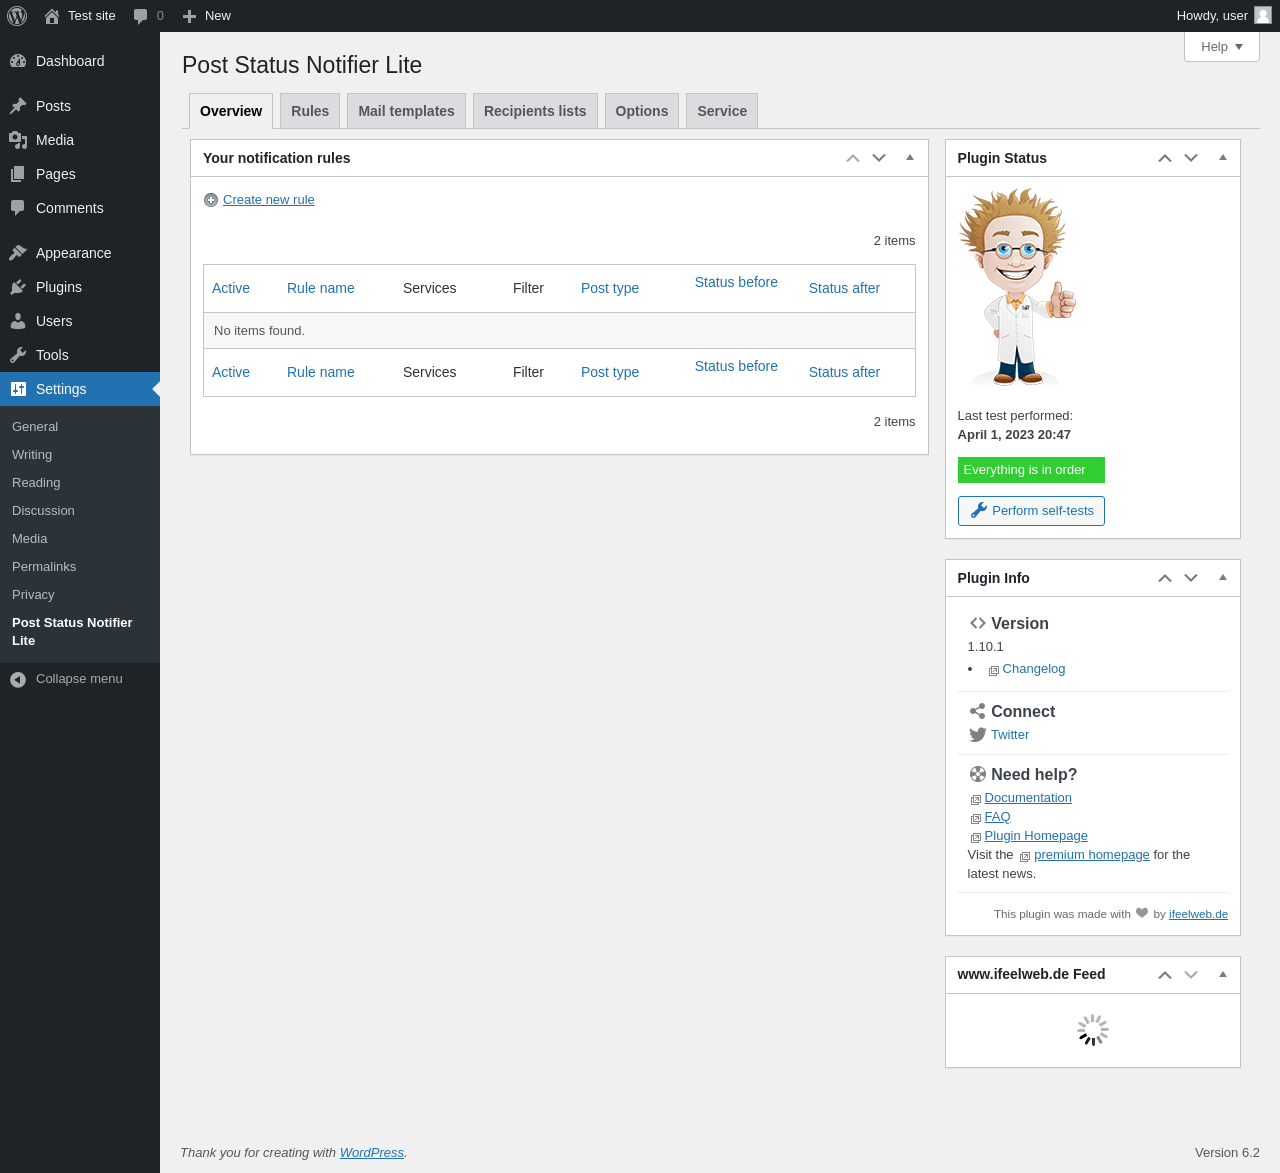Move Plugin Info panel down

click(1191, 578)
